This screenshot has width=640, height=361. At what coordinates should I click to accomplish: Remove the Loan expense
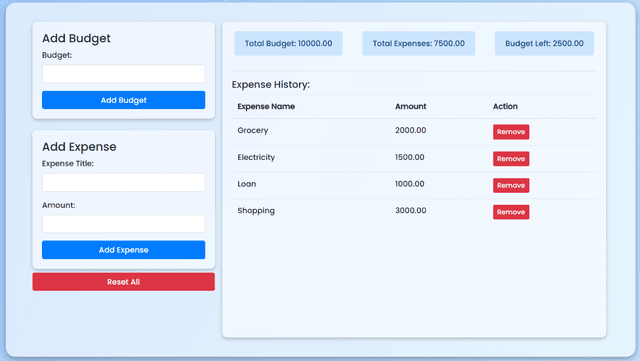[511, 185]
